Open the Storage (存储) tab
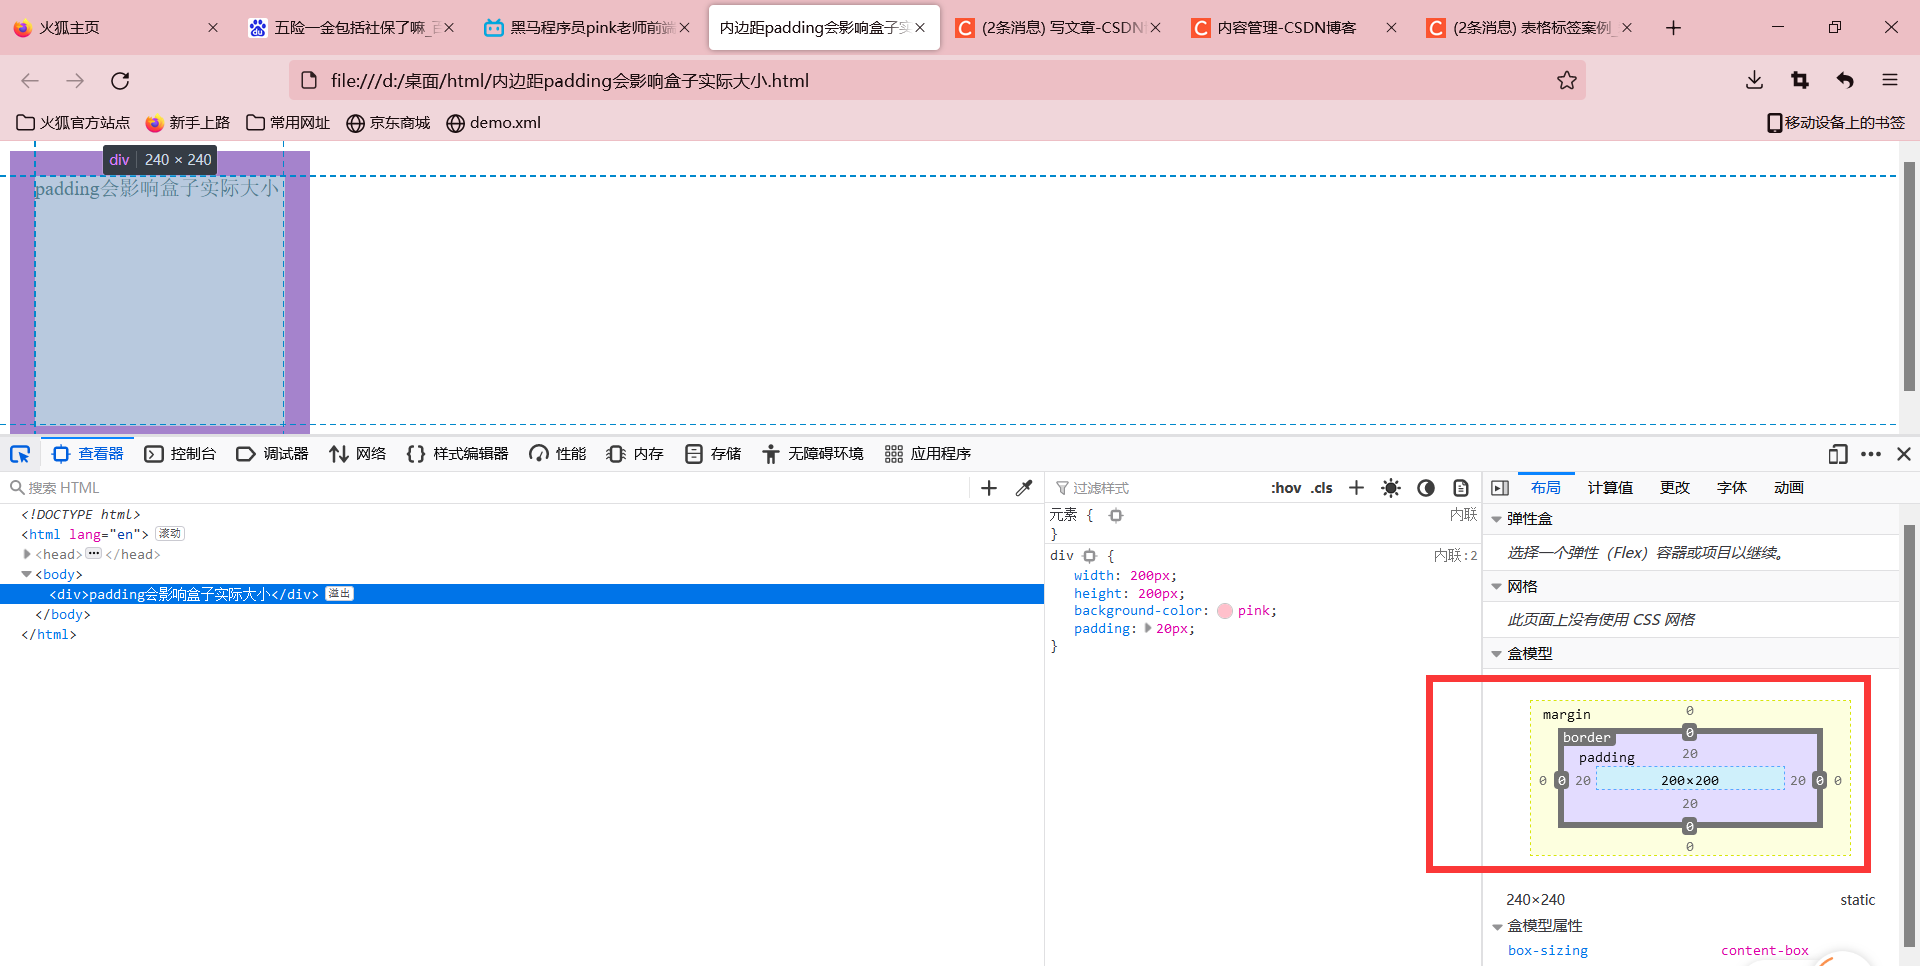Viewport: 1920px width, 966px height. pyautogui.click(x=713, y=454)
